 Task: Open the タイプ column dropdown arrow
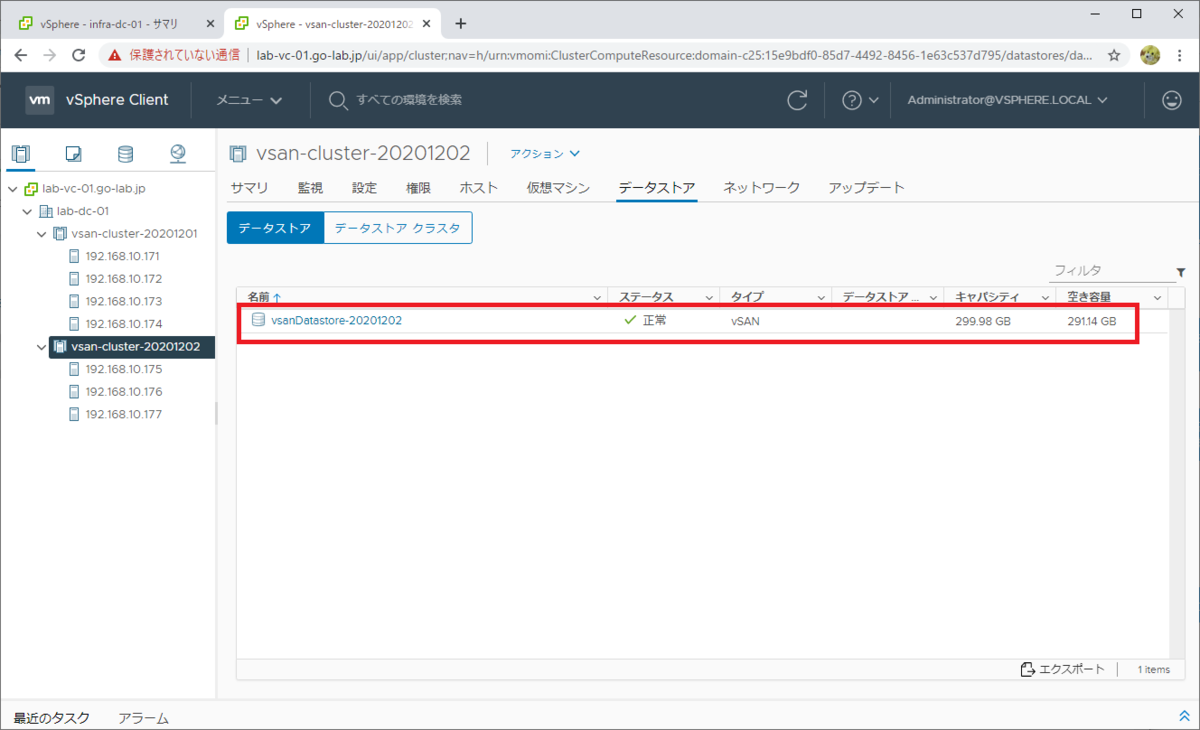822,298
